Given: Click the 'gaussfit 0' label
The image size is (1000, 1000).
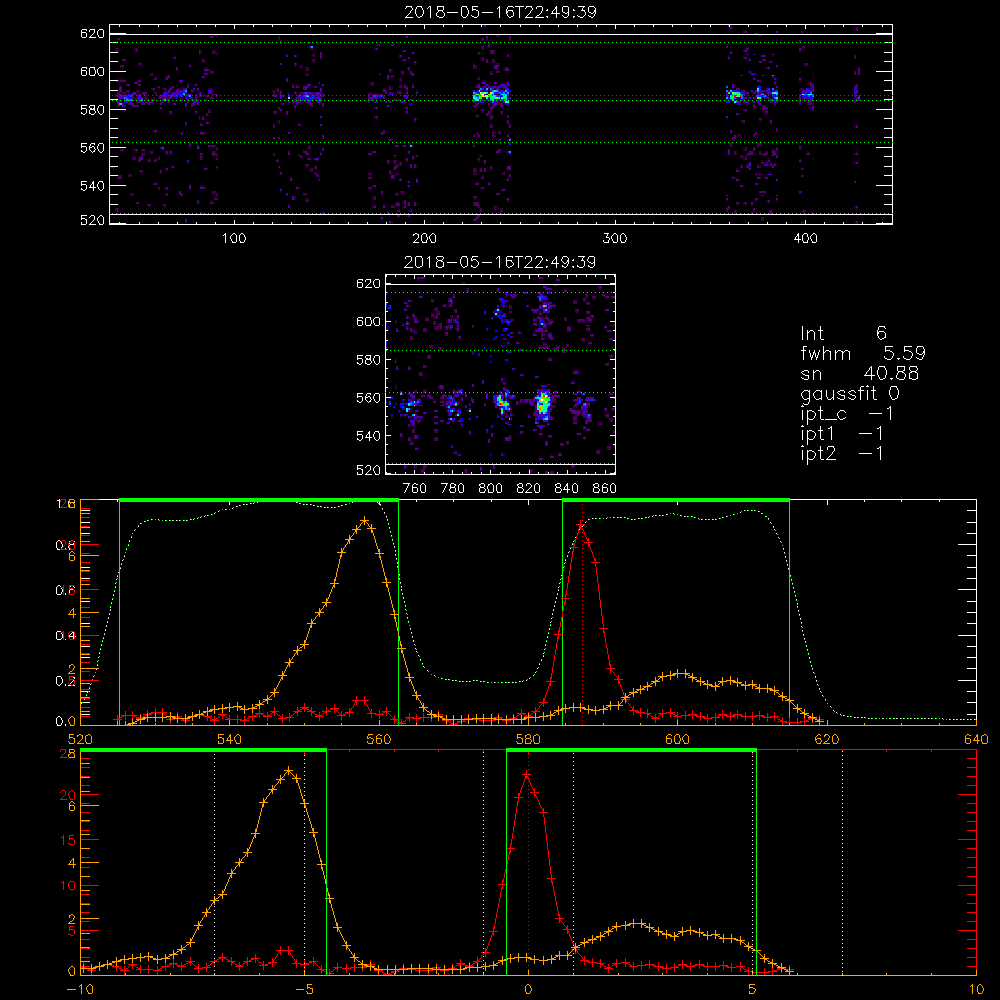Looking at the screenshot, I should (x=849, y=393).
